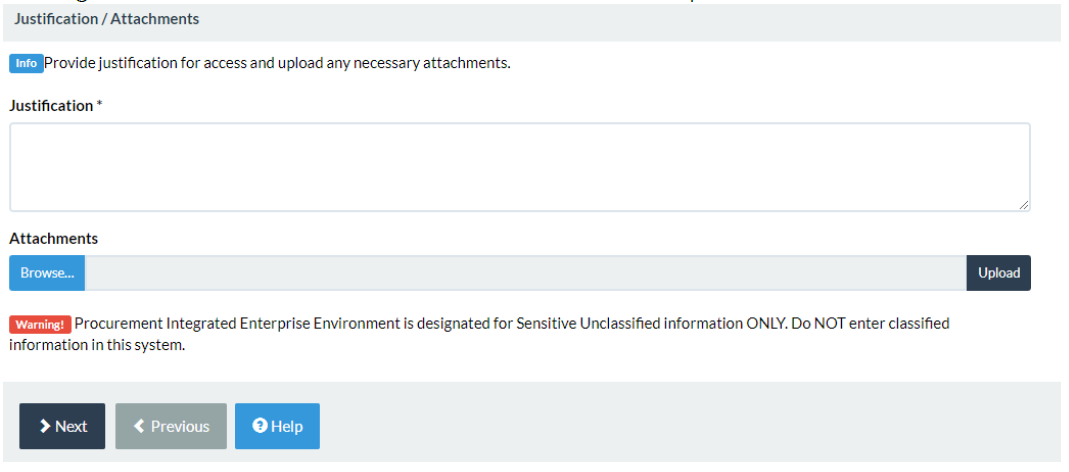Click the left chevron icon on Previous
Image resolution: width=1069 pixels, height=472 pixels.
click(139, 426)
